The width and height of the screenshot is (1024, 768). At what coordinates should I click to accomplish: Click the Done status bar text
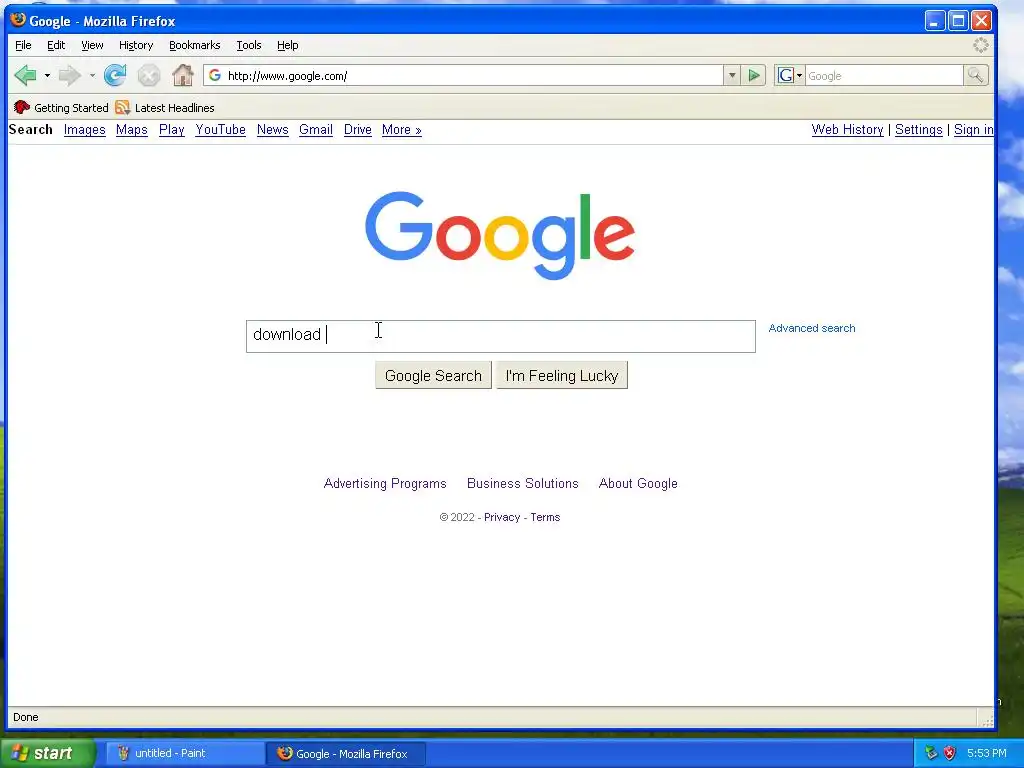(x=25, y=717)
